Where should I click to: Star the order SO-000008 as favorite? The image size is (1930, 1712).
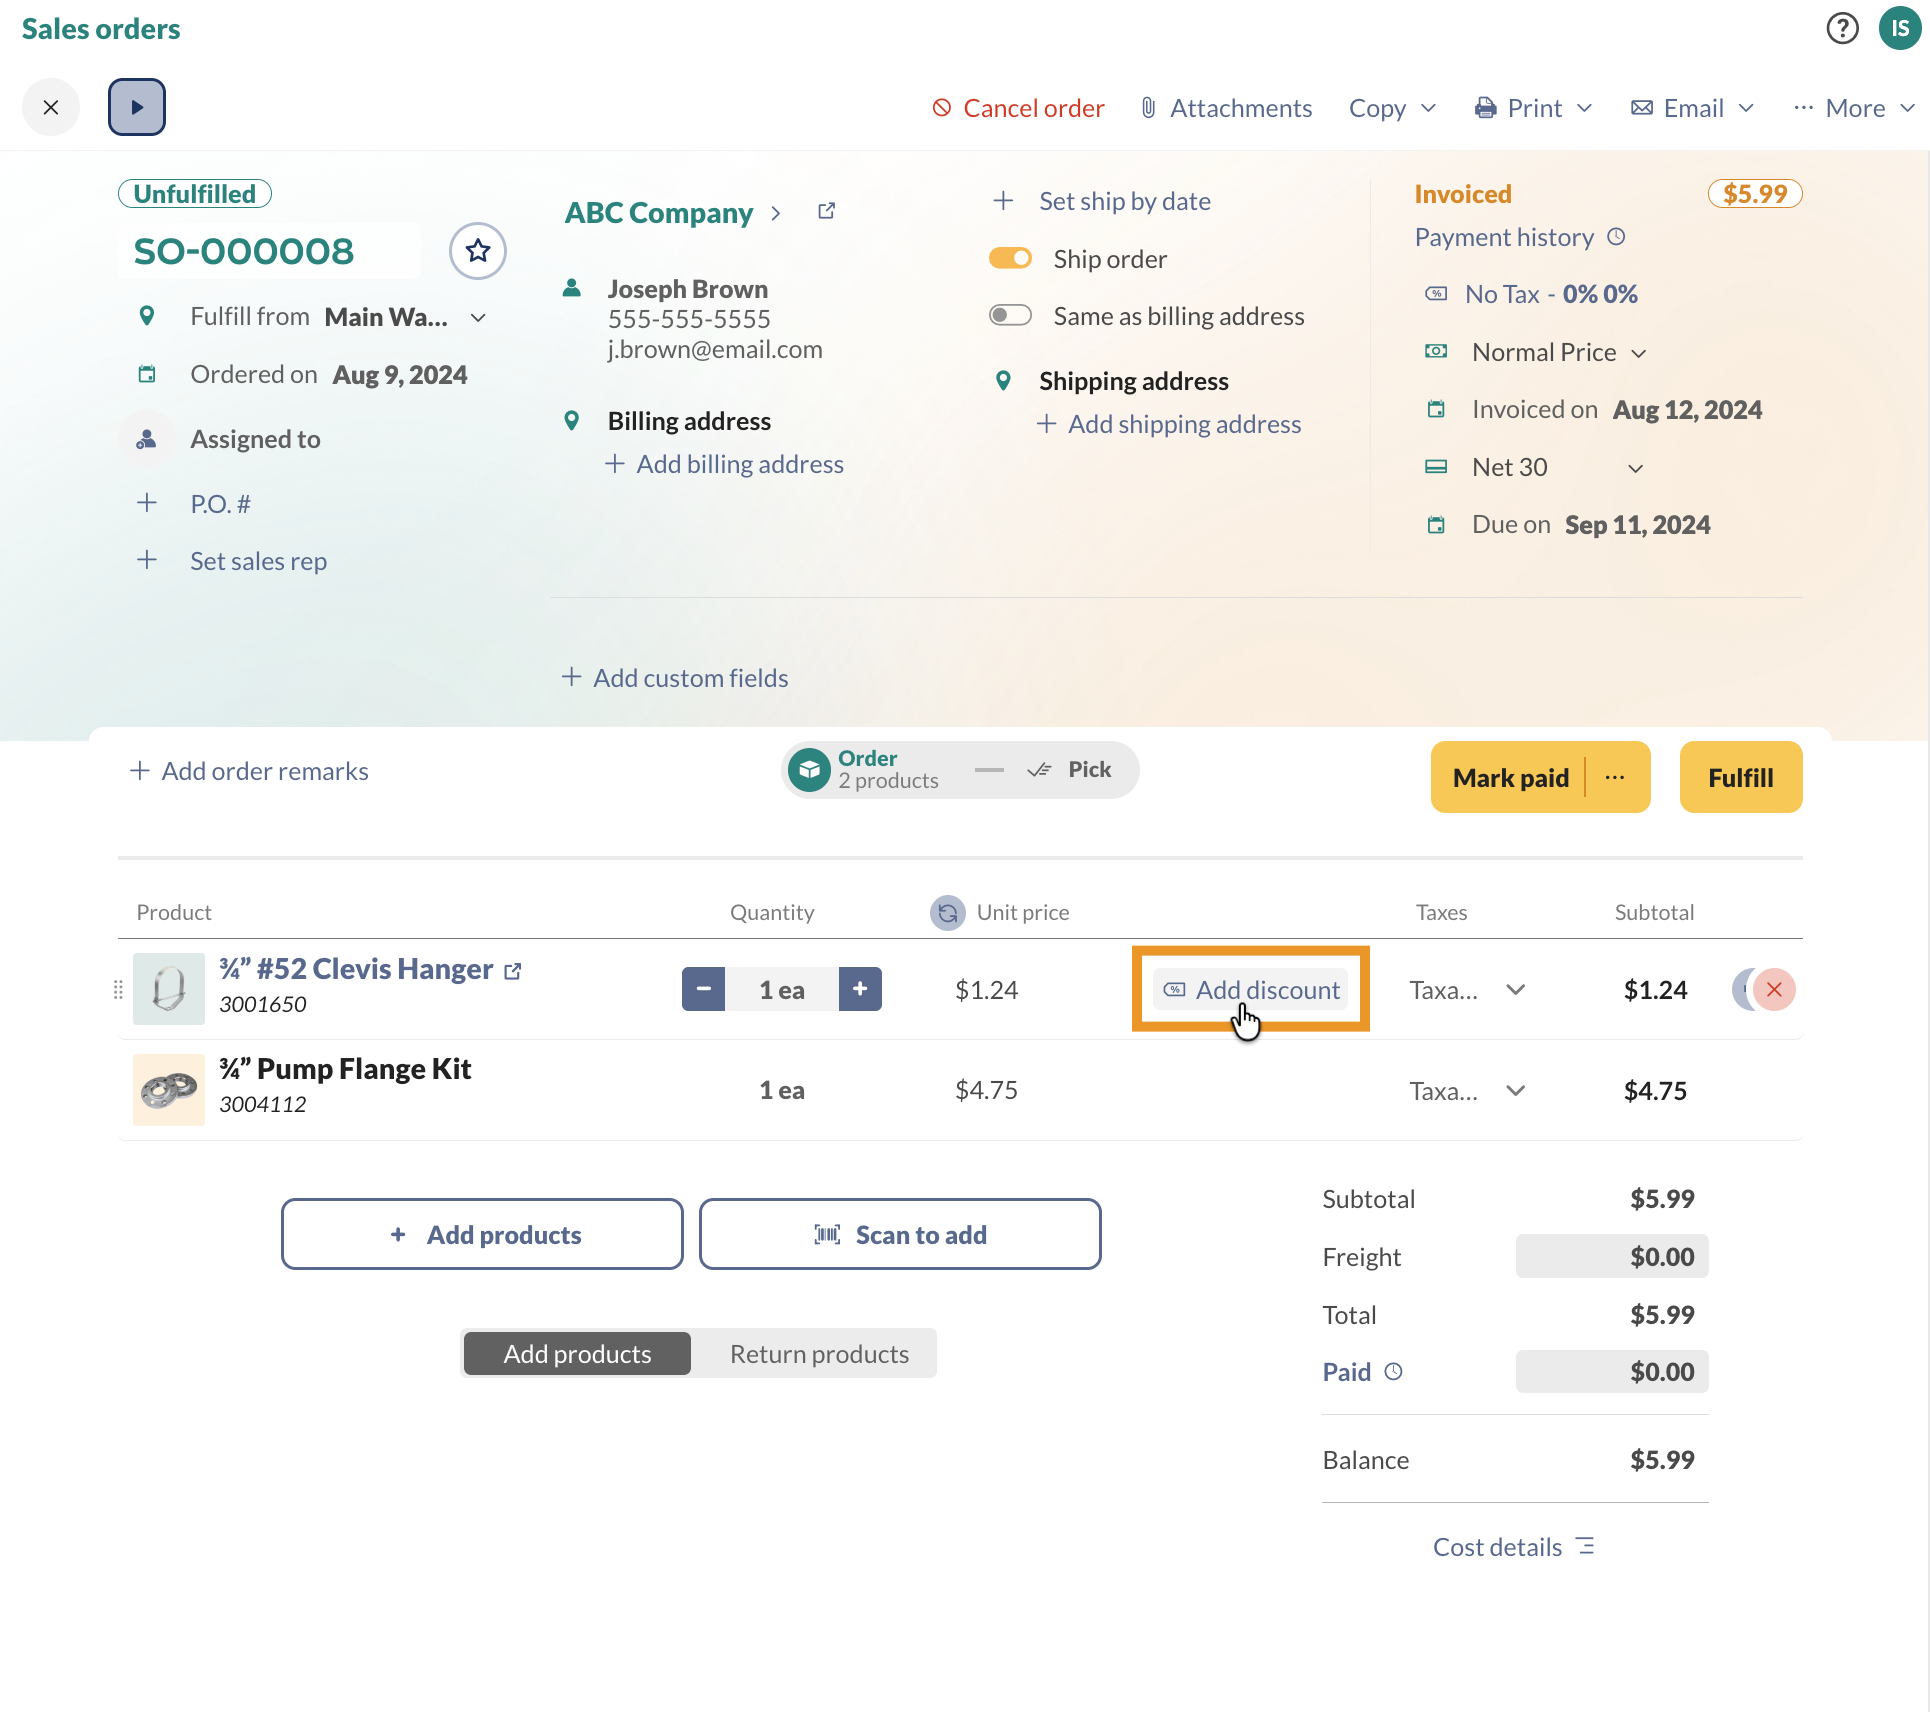[x=477, y=251]
